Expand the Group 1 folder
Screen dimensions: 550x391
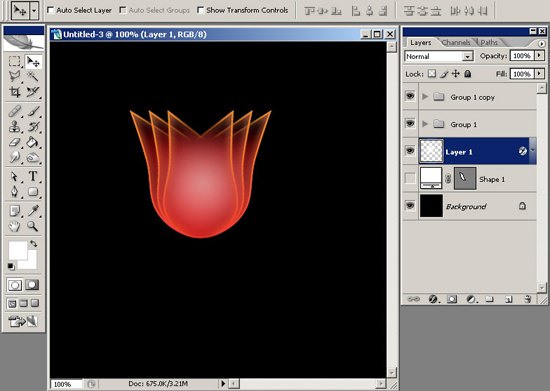pos(425,124)
